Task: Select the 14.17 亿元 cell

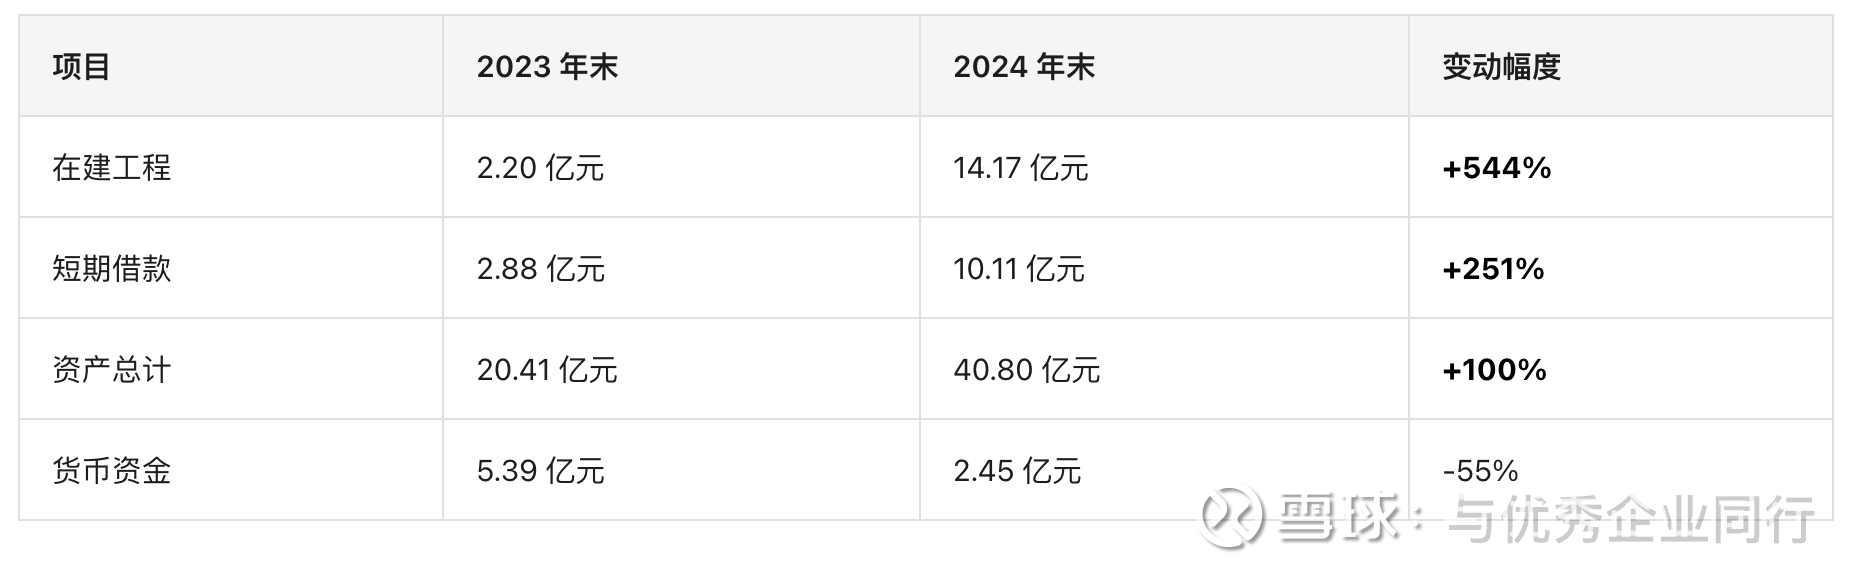Action: click(x=1020, y=168)
